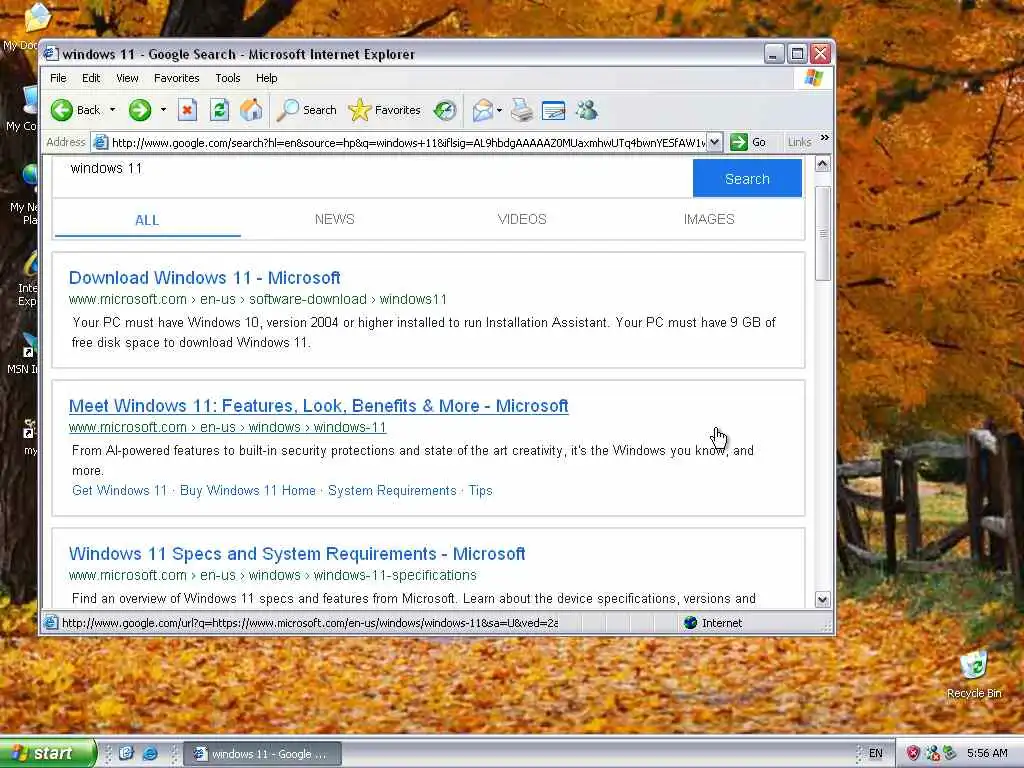Switch to the NEWS tab
Screen dimensions: 1024x768
(x=334, y=219)
